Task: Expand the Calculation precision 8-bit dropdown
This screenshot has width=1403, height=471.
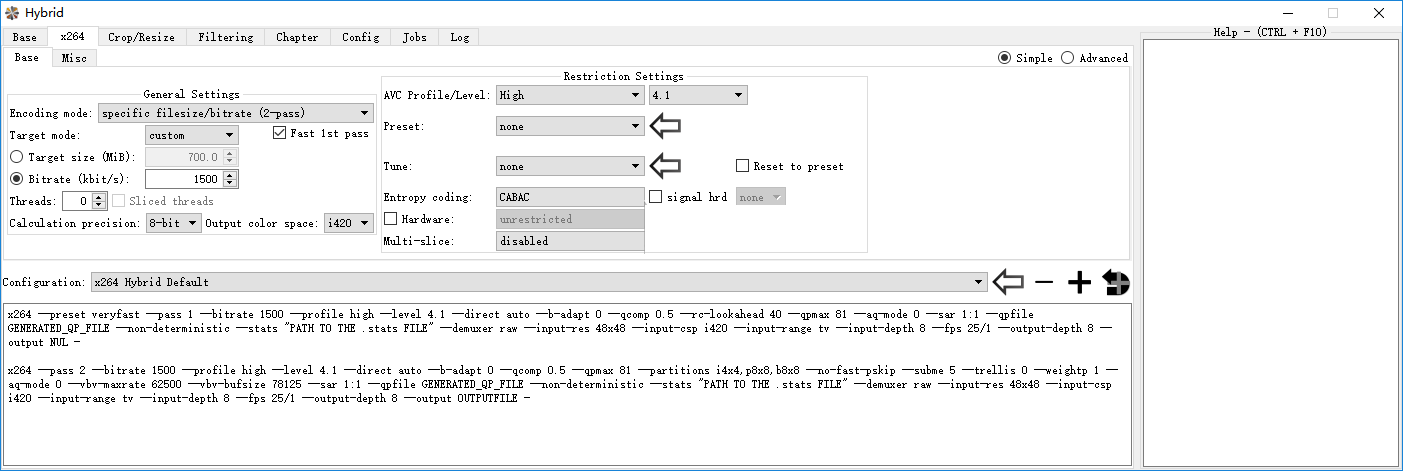Action: click(x=173, y=223)
